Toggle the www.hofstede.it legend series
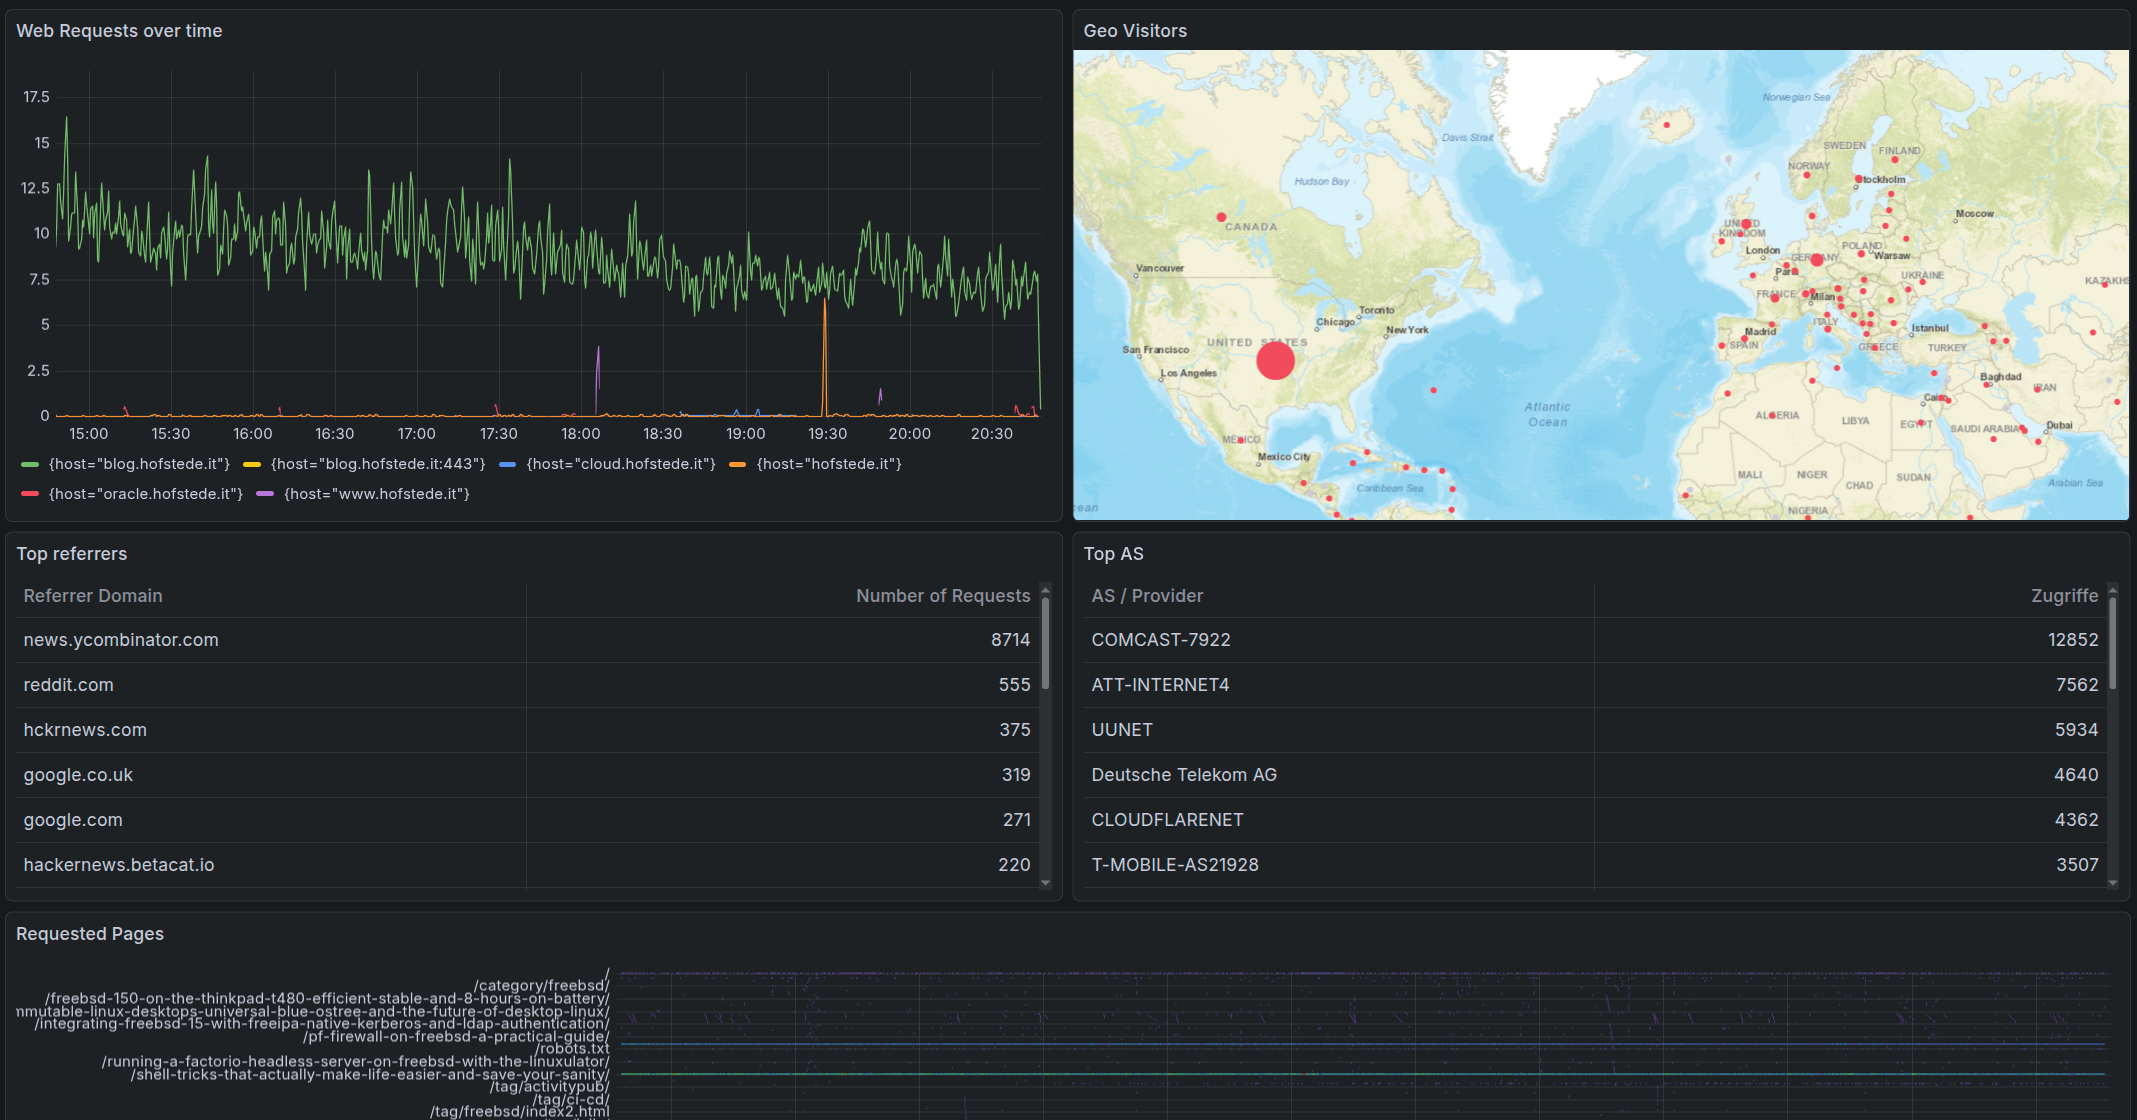Screen dimensions: 2137x1120 376,494
